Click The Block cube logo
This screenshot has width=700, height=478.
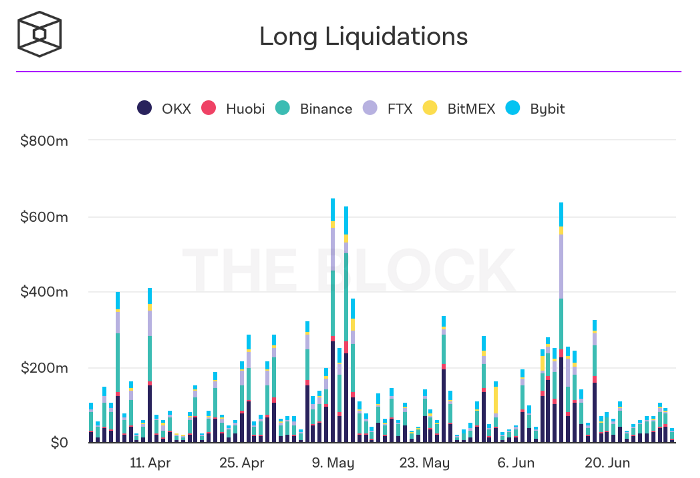42,36
